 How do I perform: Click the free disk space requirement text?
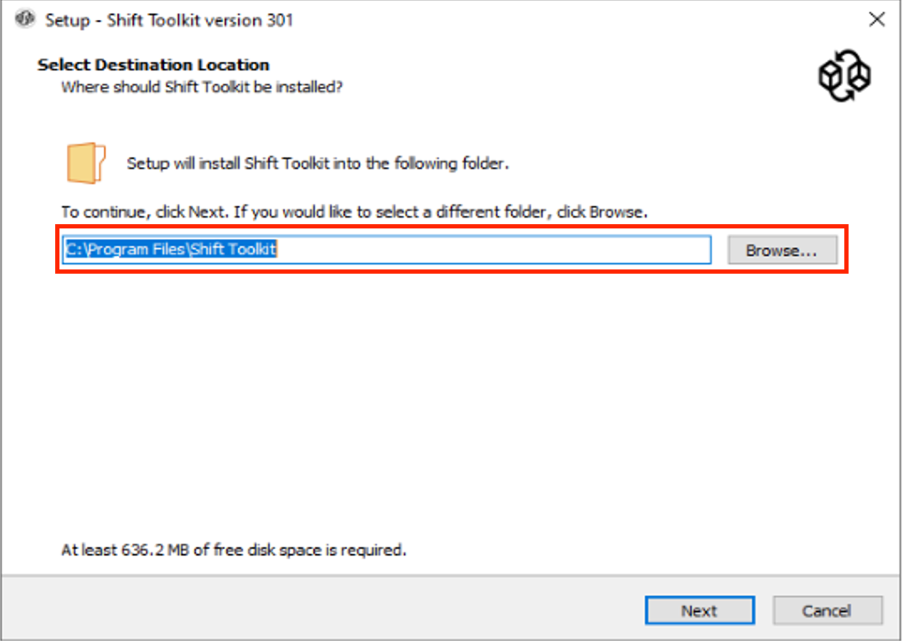pyautogui.click(x=234, y=549)
